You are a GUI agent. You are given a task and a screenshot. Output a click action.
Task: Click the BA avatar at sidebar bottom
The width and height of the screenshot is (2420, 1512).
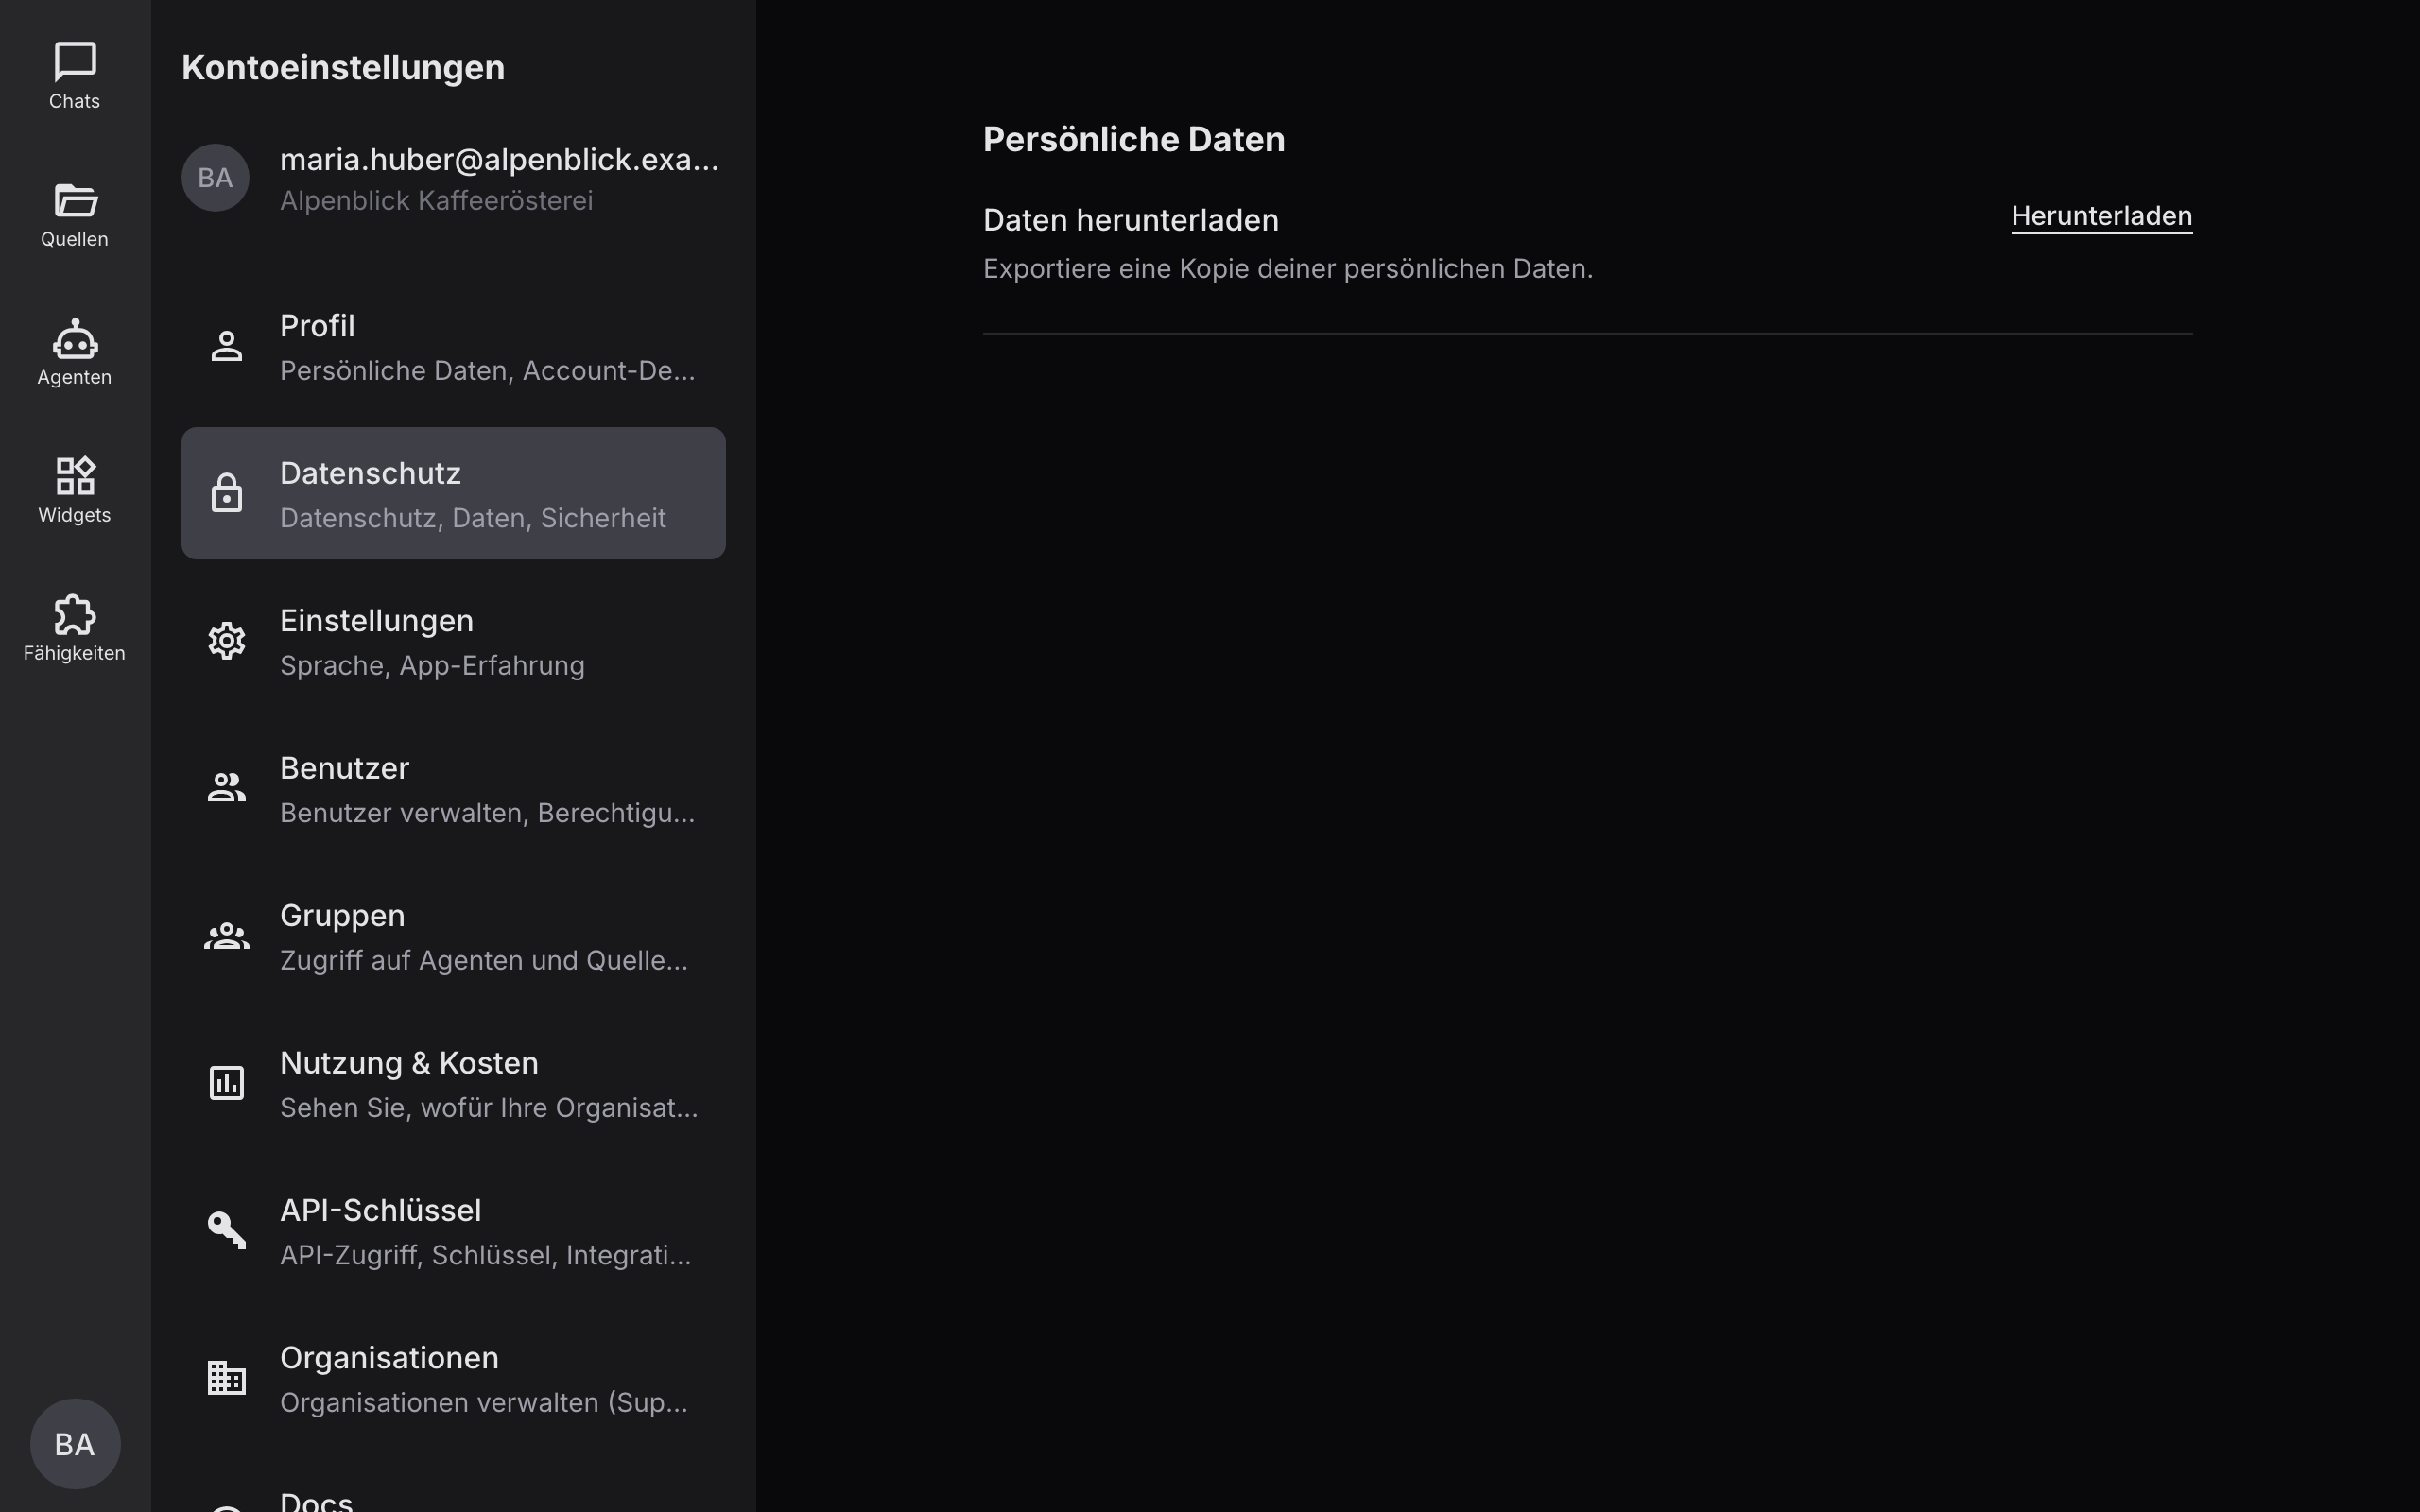click(75, 1444)
